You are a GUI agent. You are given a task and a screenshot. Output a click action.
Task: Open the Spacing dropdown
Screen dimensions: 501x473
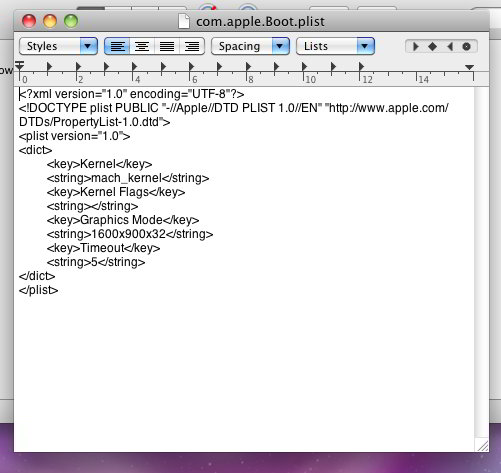[x=250, y=46]
